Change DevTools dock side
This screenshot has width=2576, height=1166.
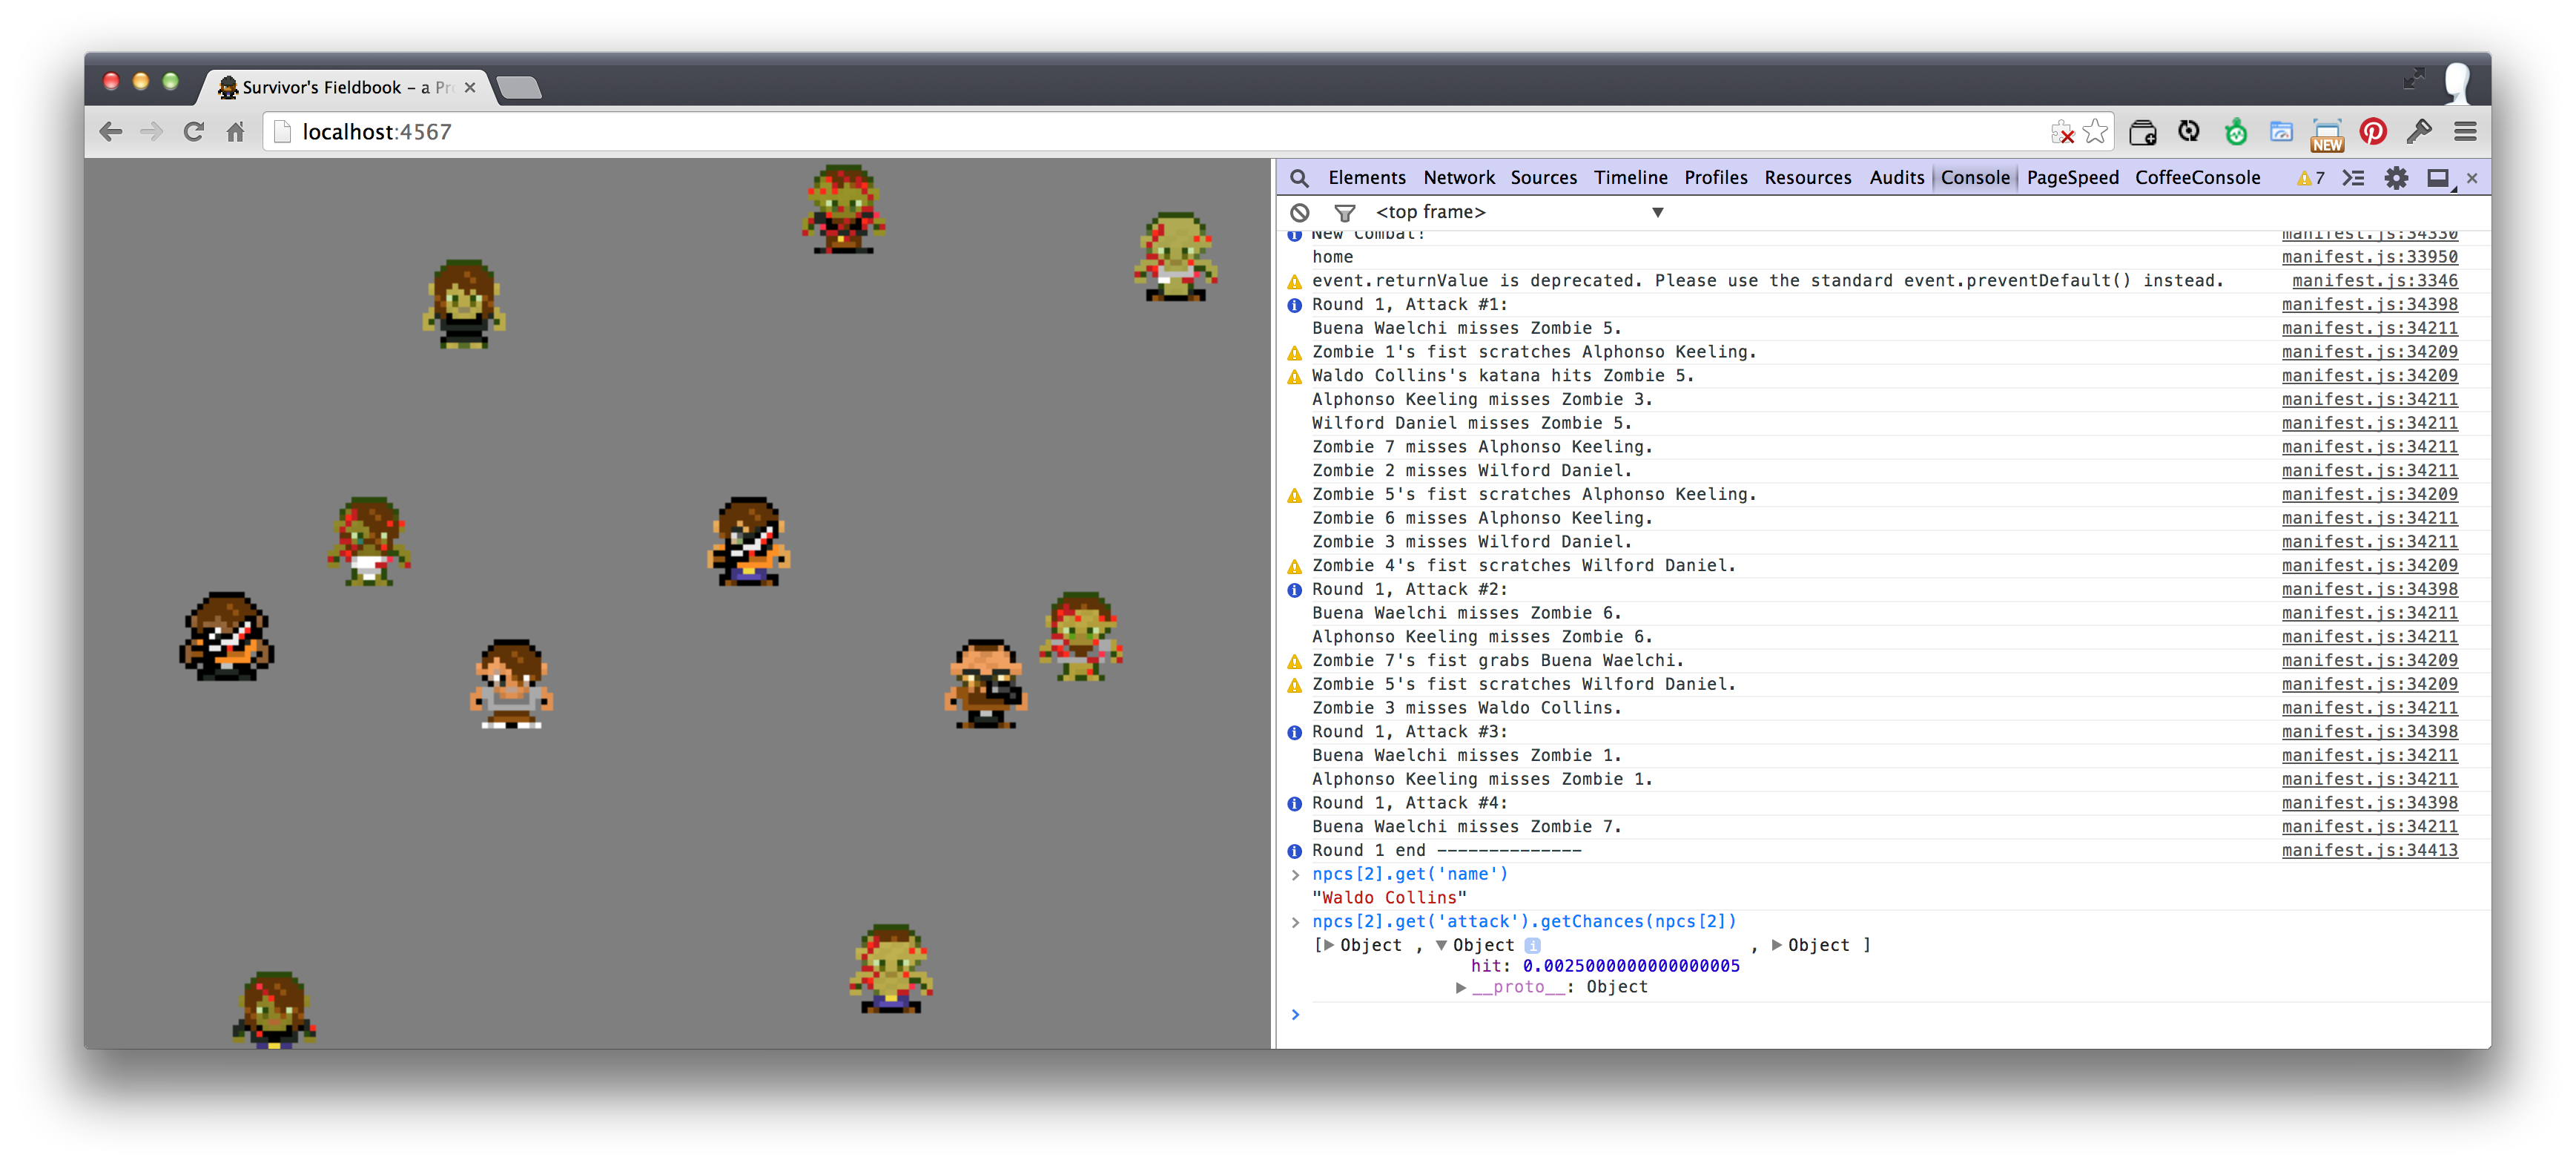coord(2439,179)
